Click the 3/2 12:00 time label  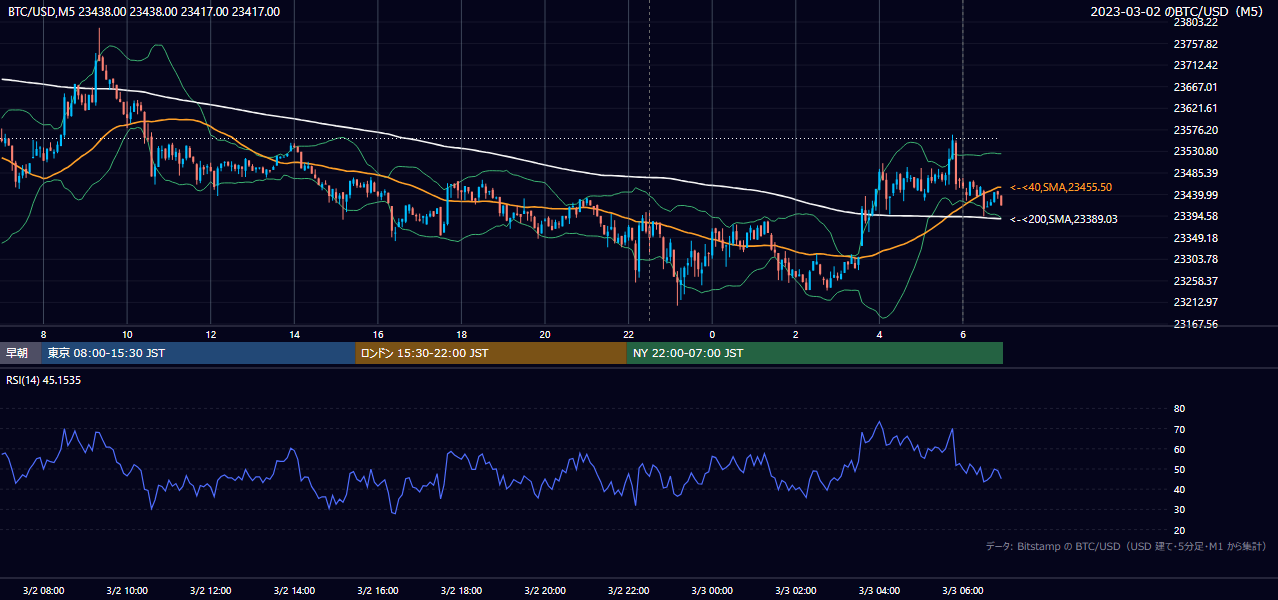pyautogui.click(x=210, y=590)
